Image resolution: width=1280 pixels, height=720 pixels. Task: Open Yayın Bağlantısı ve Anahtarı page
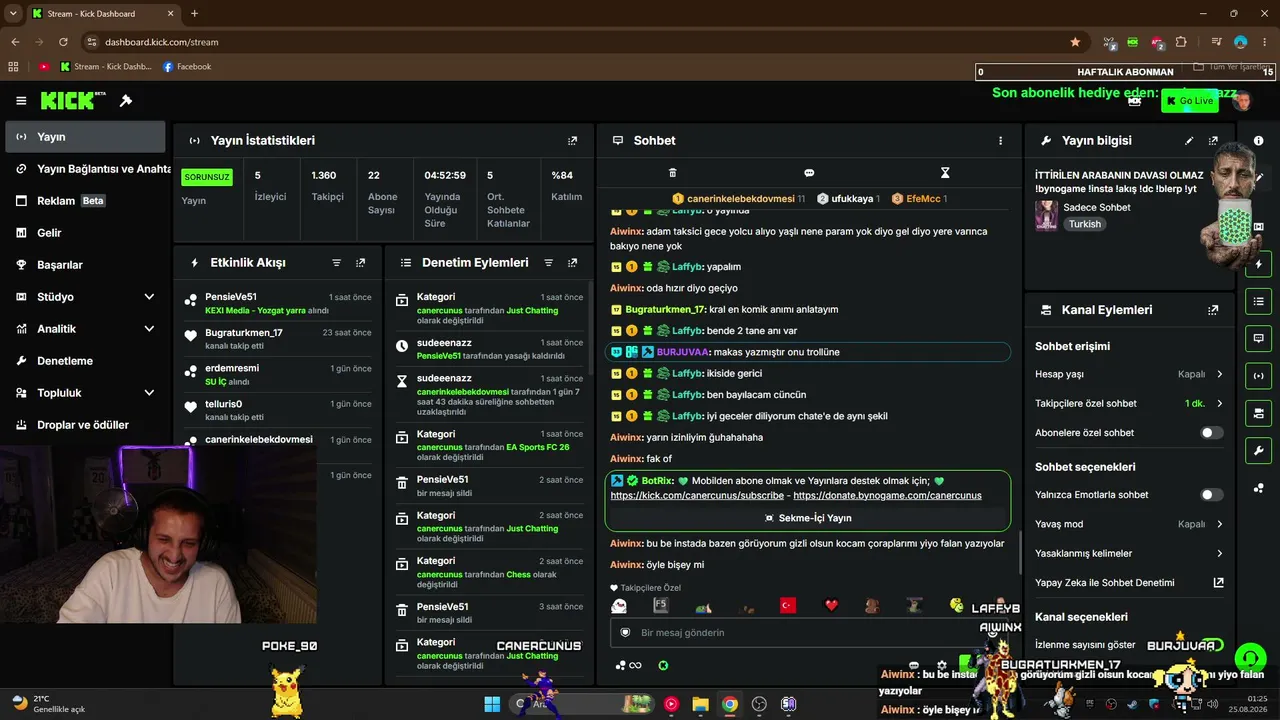(88, 169)
